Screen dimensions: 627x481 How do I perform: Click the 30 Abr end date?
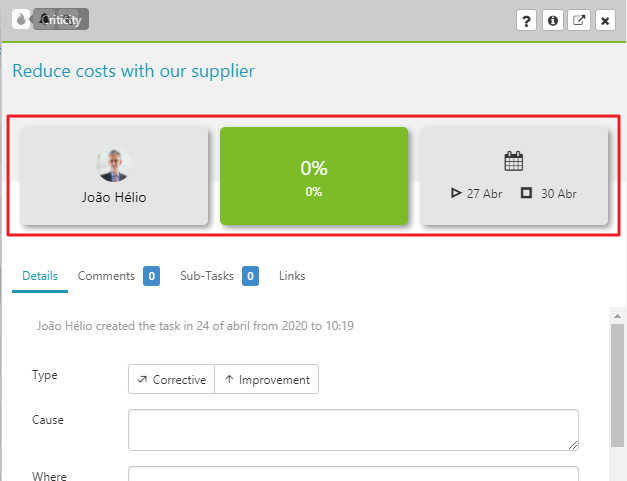[x=559, y=194]
